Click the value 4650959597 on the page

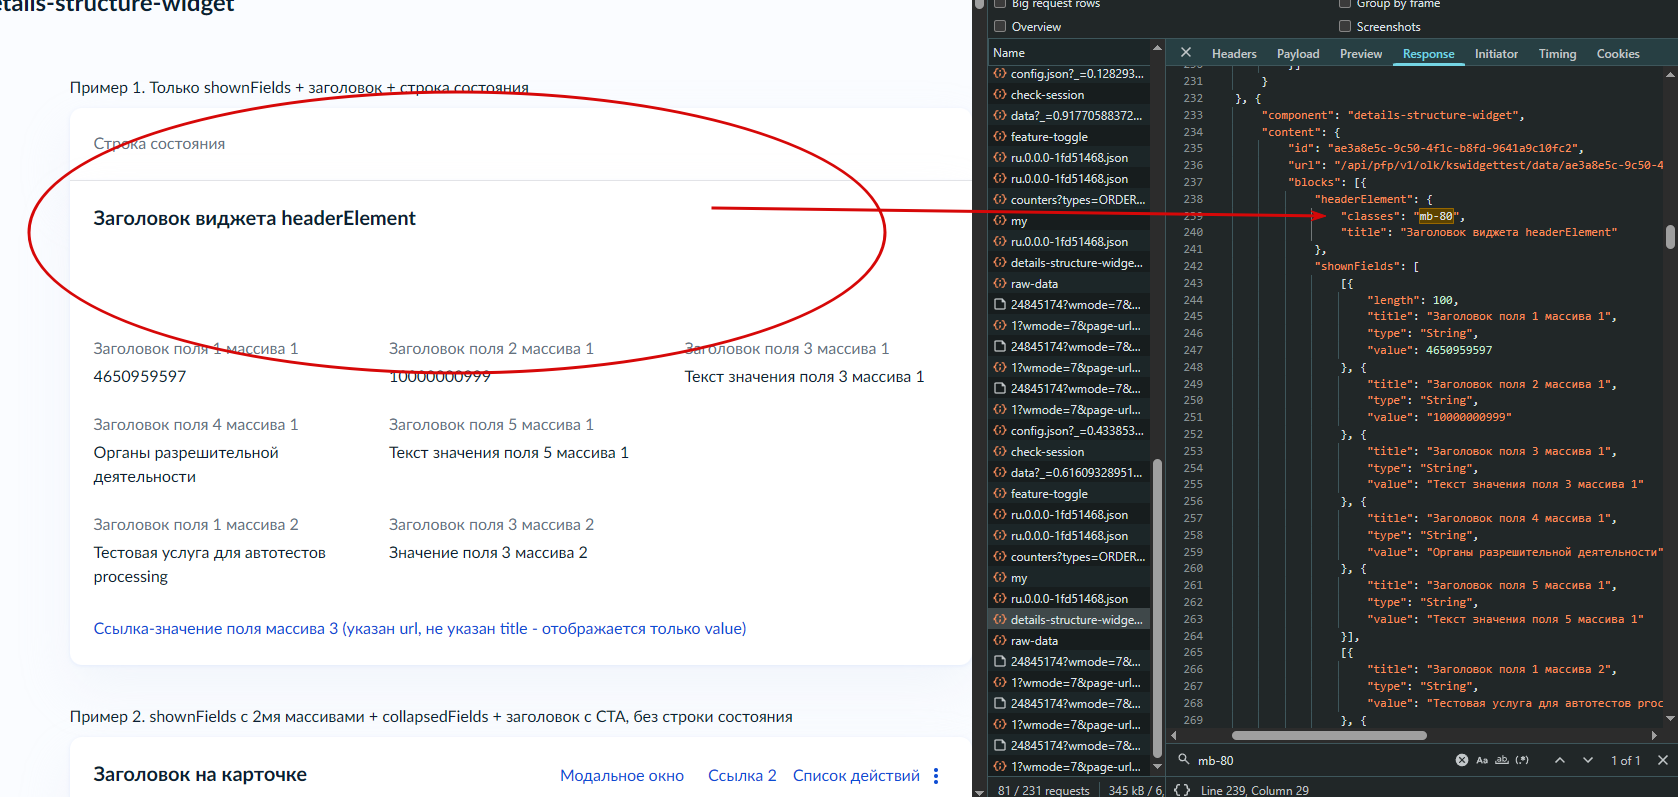pos(140,377)
